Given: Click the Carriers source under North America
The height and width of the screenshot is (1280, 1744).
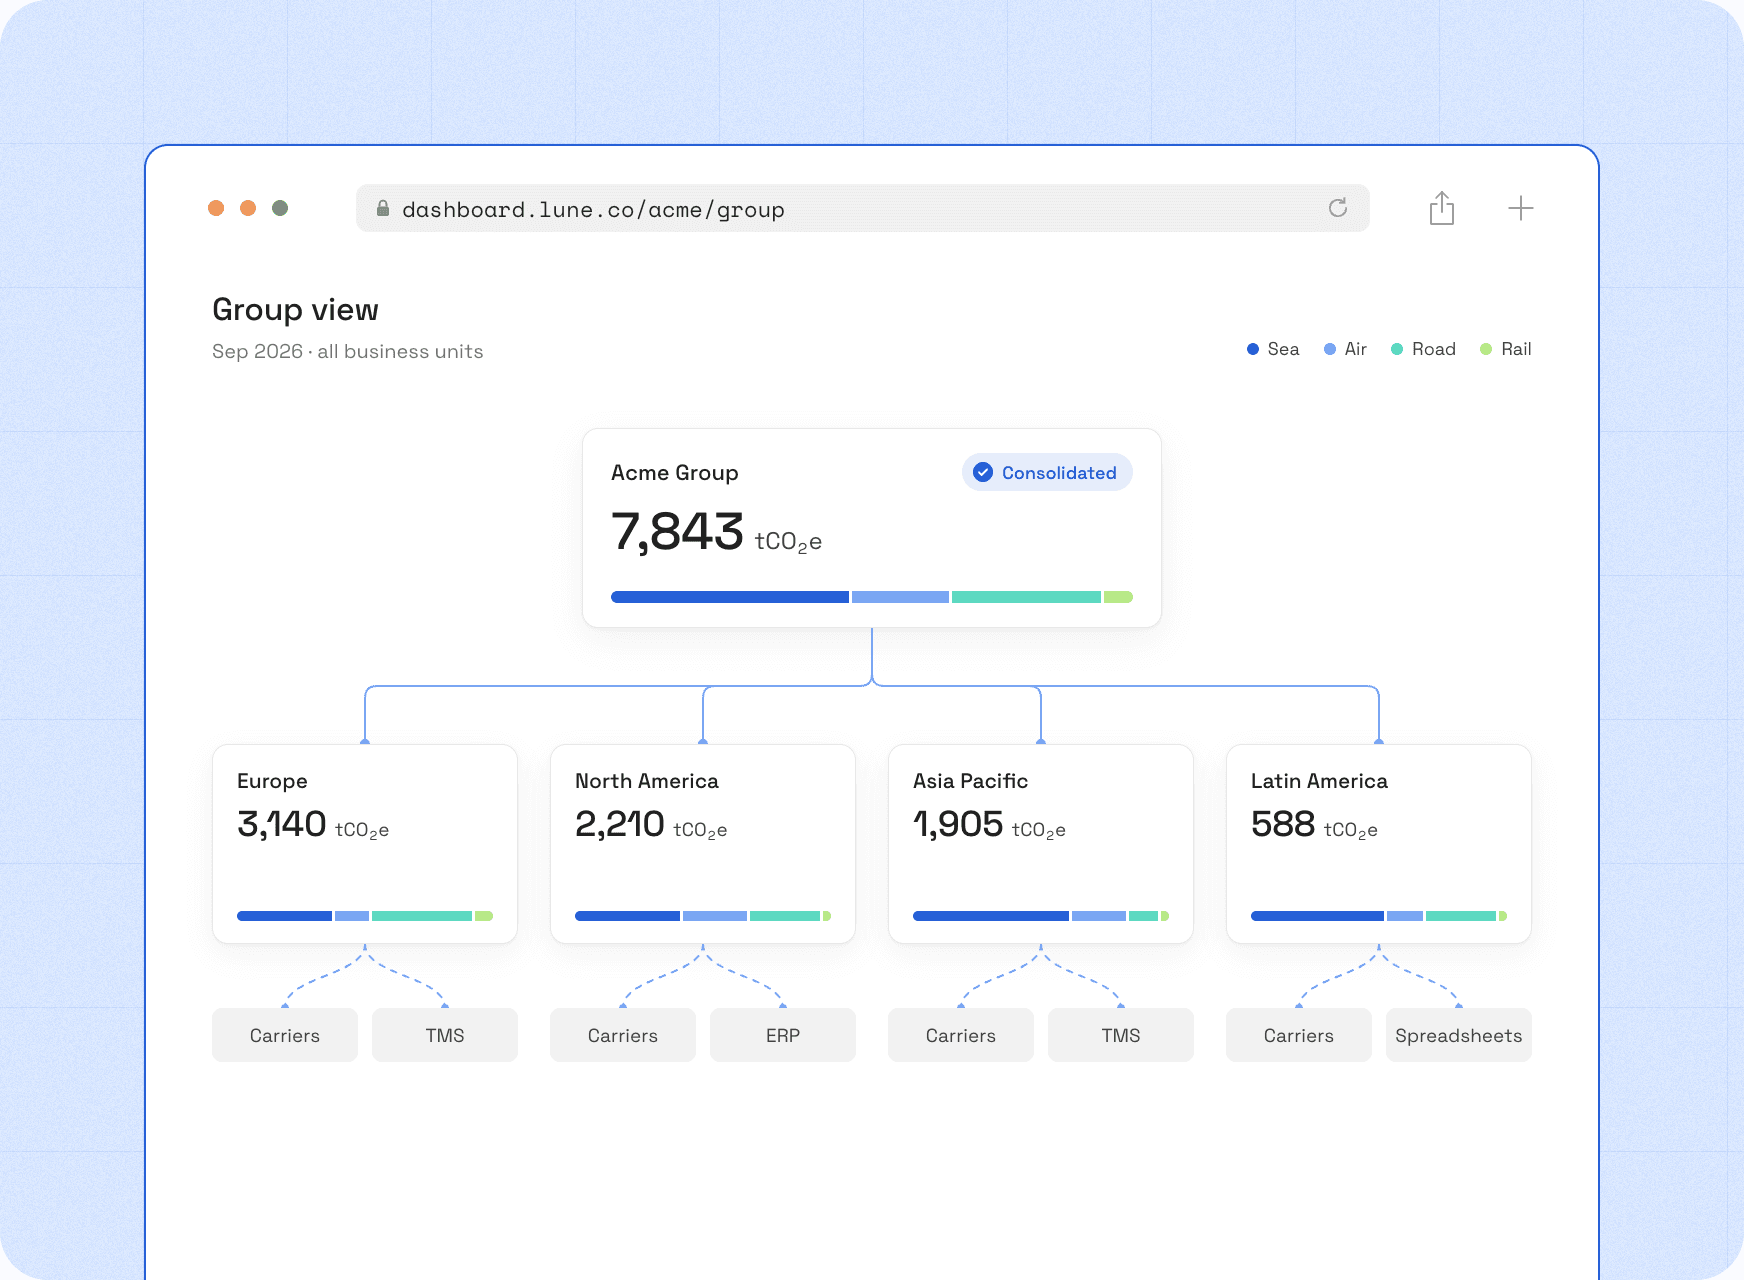Looking at the screenshot, I should coord(623,1035).
